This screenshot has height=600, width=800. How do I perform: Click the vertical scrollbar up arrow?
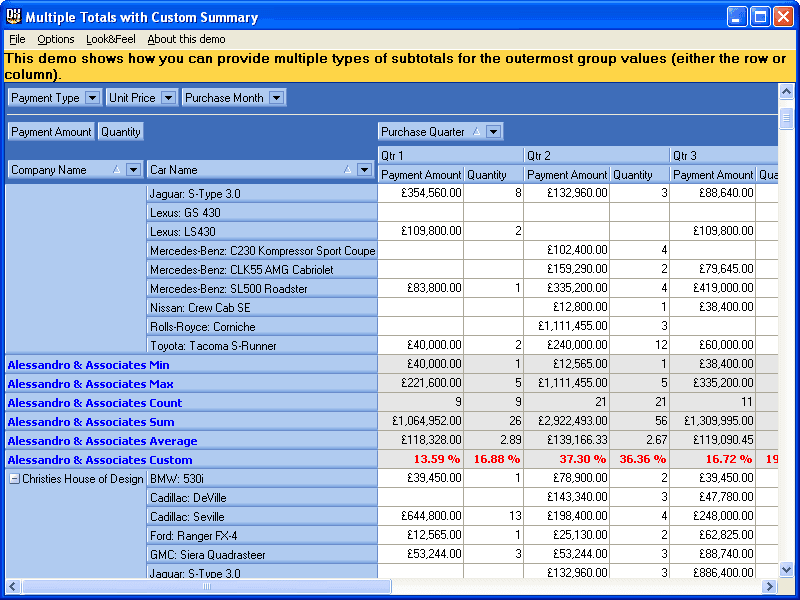click(786, 92)
